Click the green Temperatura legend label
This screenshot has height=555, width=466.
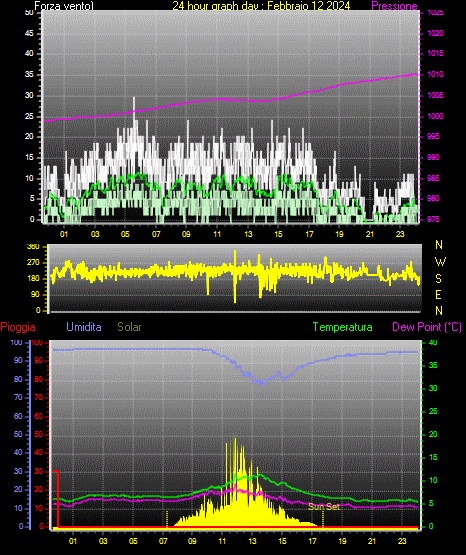tap(343, 327)
